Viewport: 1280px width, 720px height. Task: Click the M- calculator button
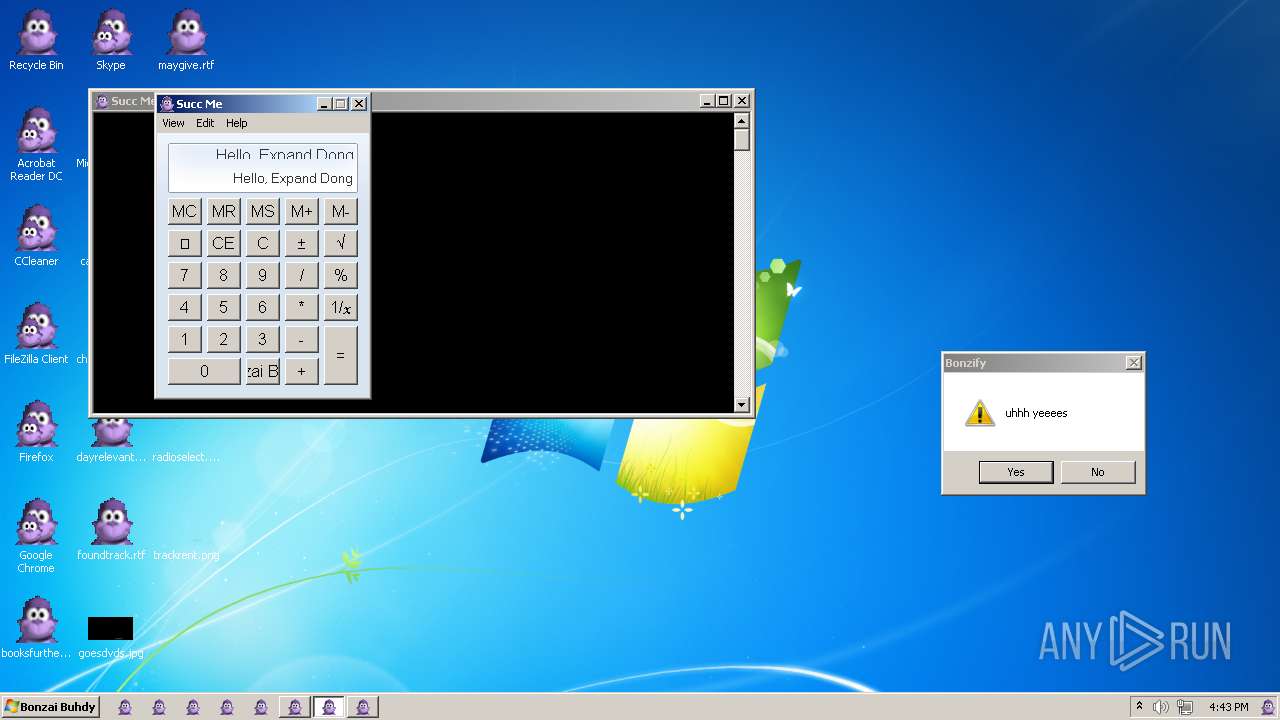click(340, 211)
